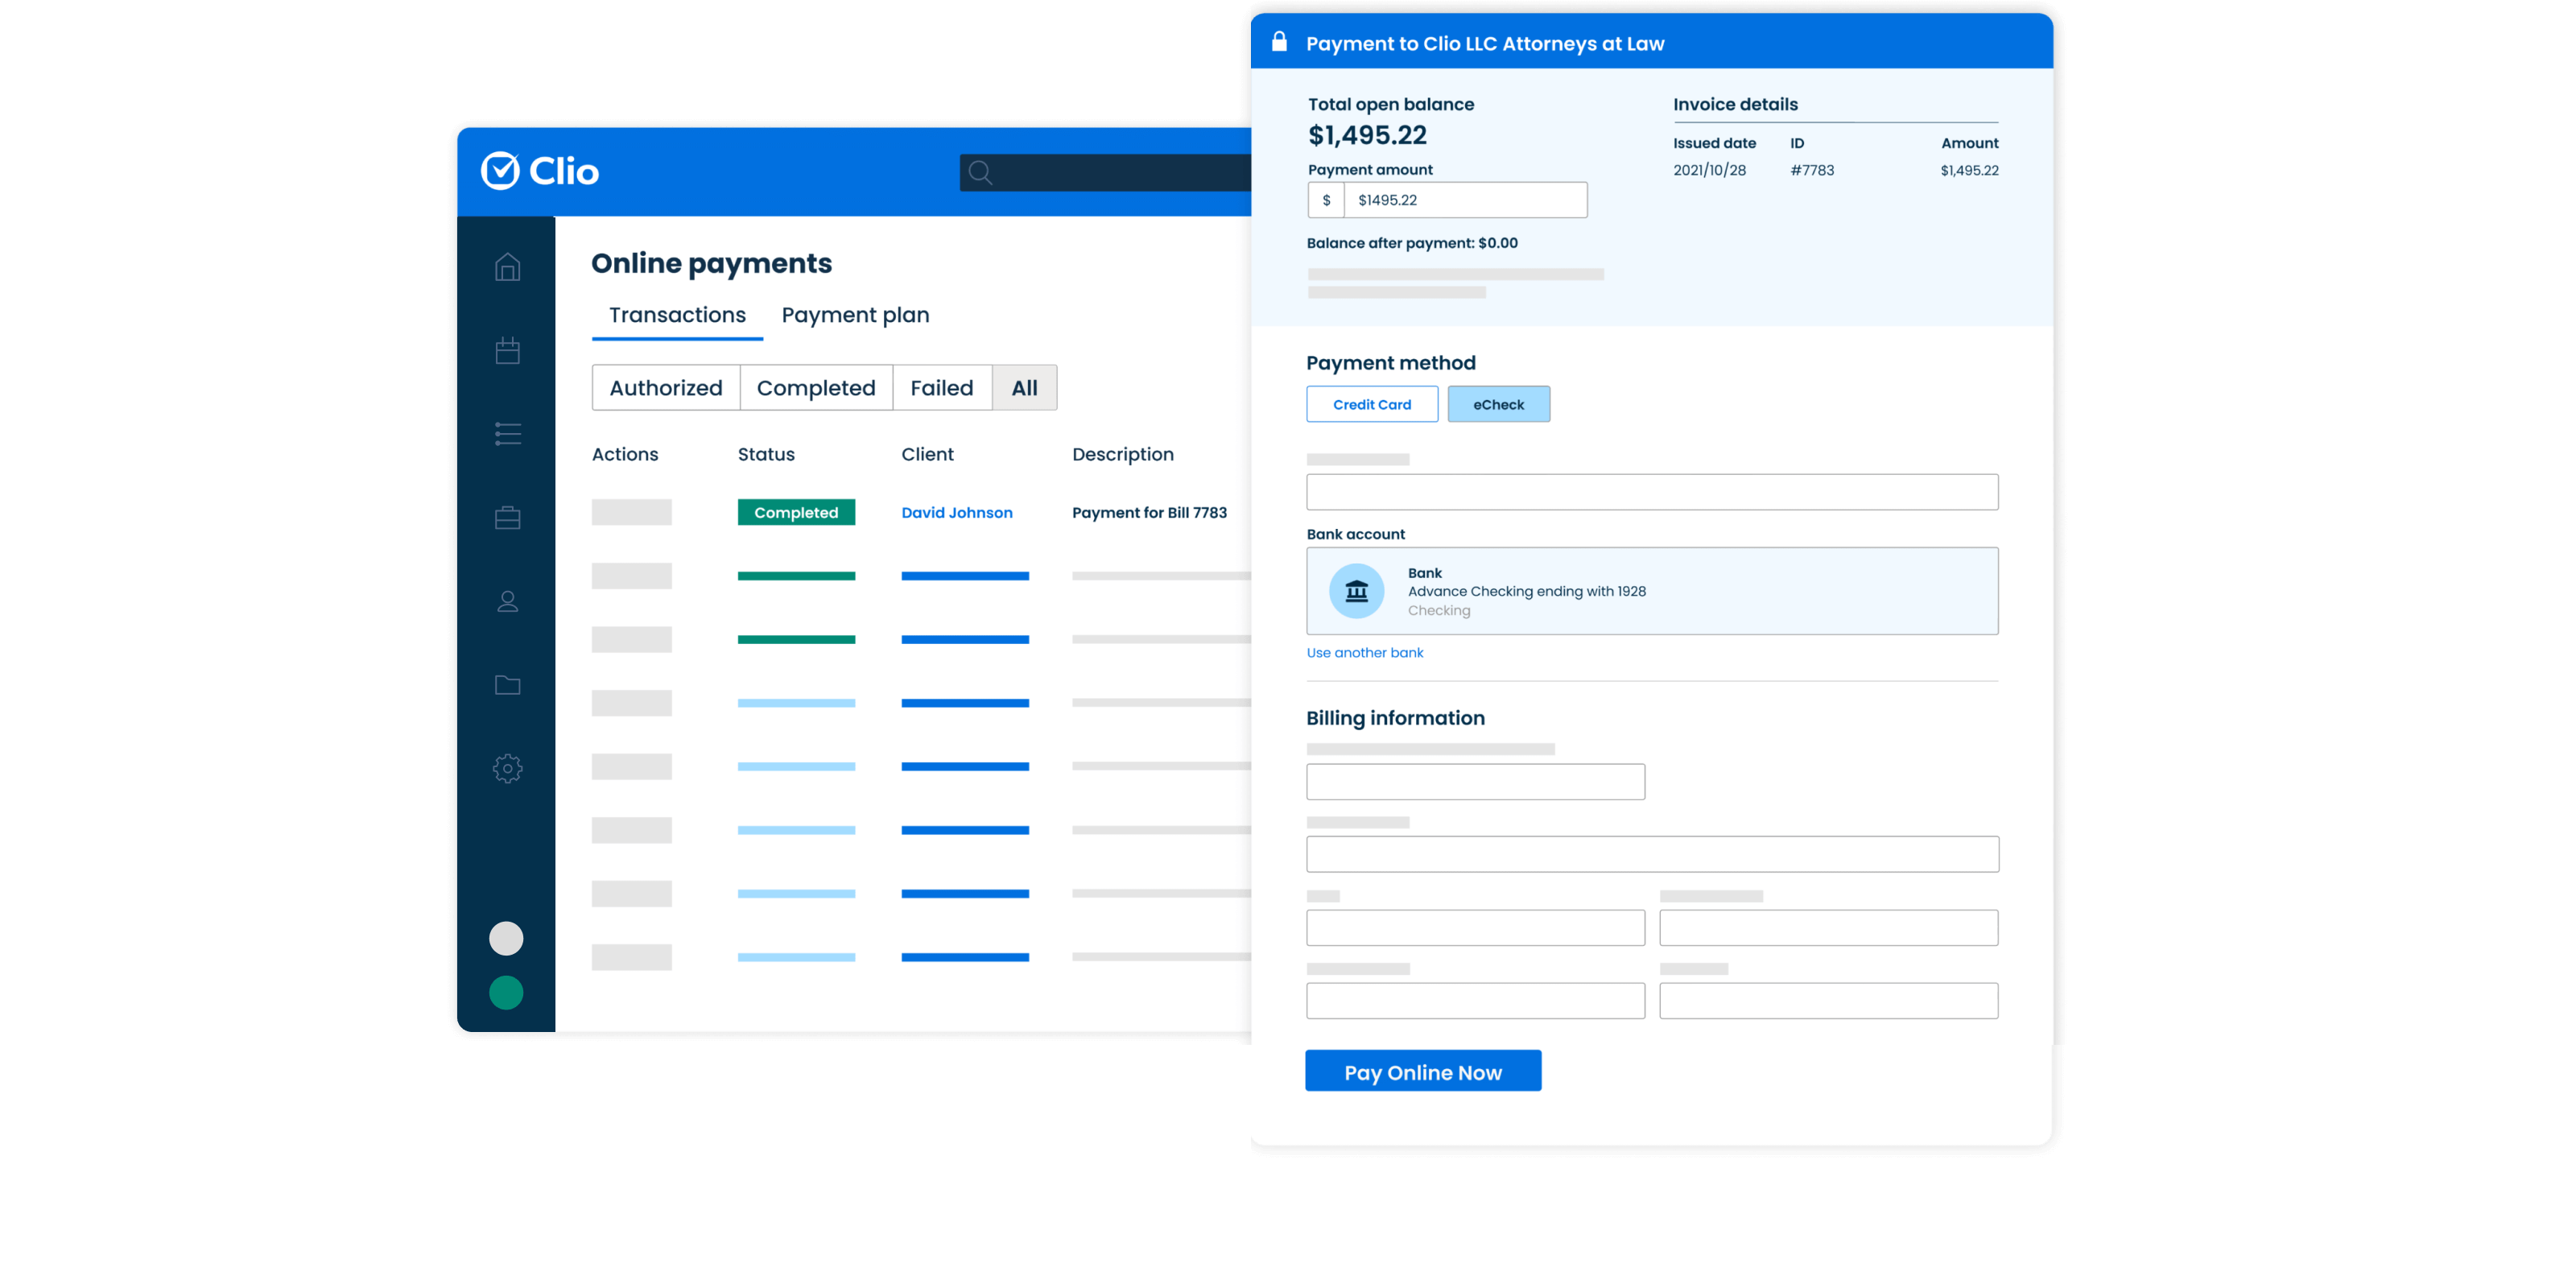2576x1288 pixels.
Task: Open the Home icon in sidebar
Action: (507, 267)
